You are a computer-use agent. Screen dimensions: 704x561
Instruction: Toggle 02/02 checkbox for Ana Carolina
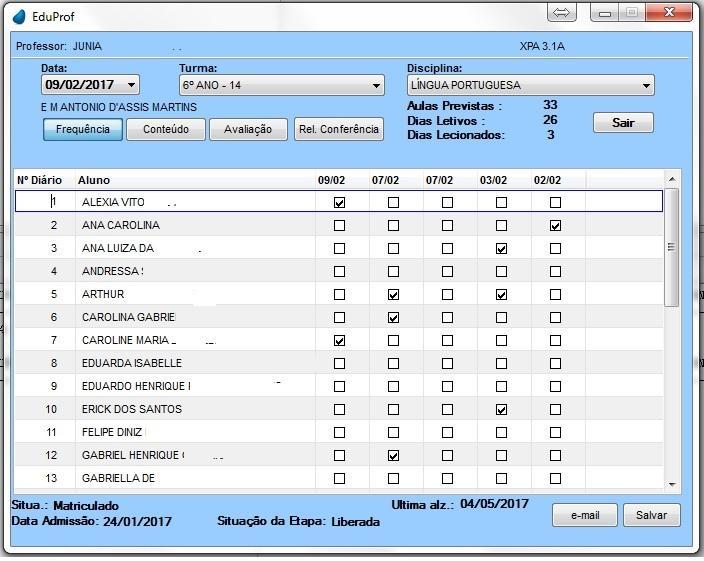coord(555,226)
